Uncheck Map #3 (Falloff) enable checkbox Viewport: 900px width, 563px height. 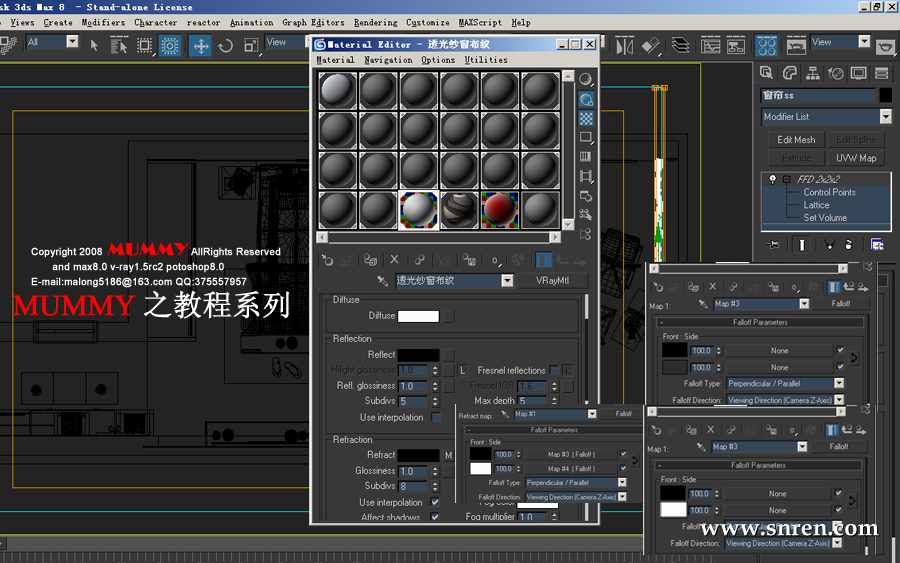coord(623,454)
